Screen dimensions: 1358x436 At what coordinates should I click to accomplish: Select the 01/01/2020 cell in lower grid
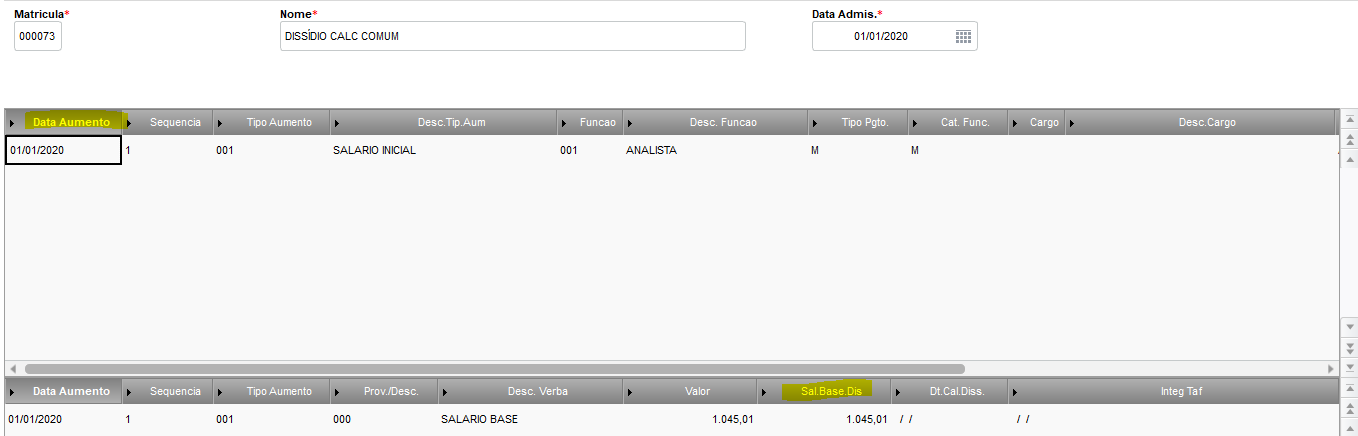(x=64, y=419)
